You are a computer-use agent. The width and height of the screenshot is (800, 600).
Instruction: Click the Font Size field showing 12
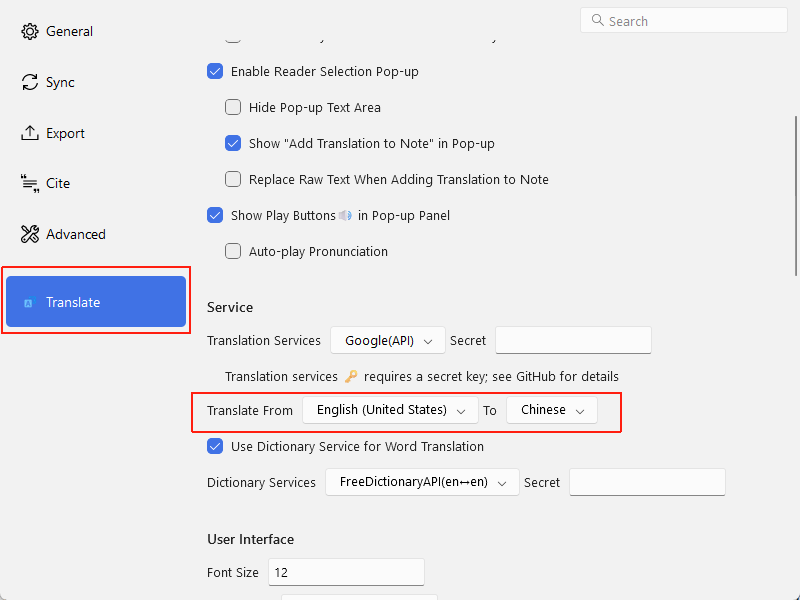(346, 572)
